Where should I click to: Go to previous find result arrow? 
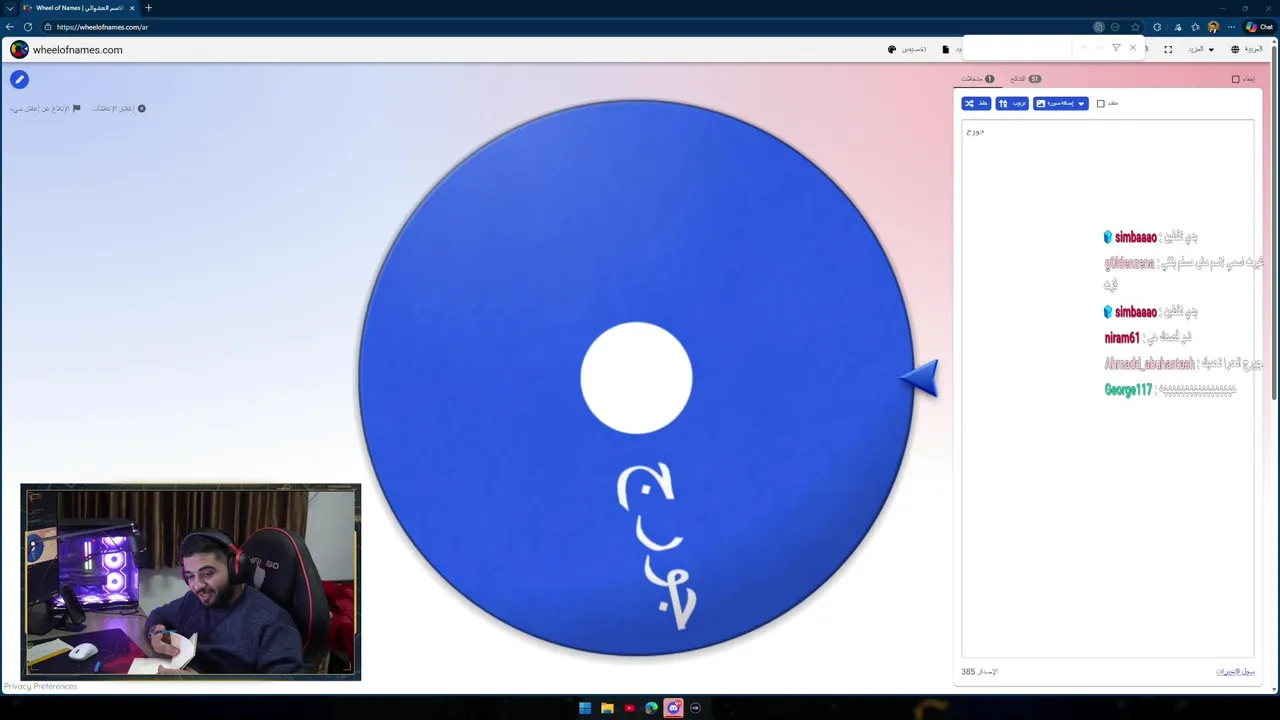1083,47
